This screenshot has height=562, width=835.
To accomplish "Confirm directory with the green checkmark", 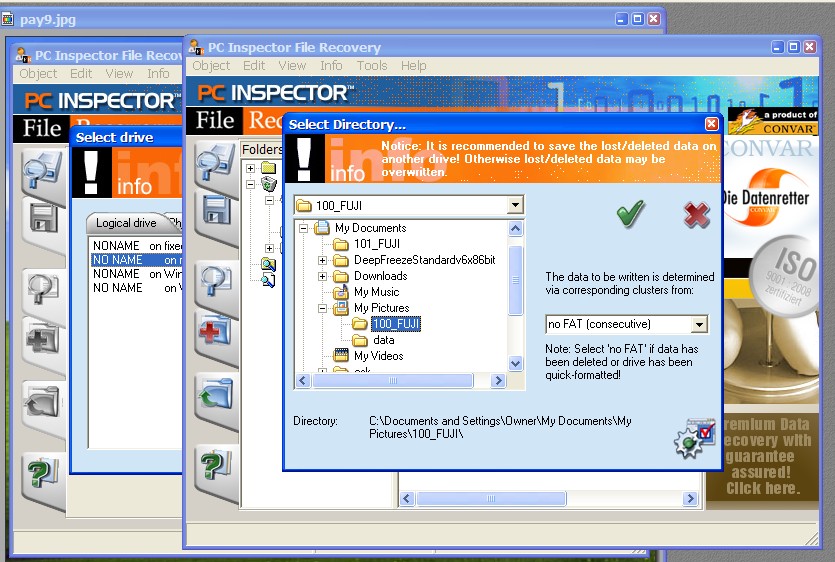I will [631, 214].
